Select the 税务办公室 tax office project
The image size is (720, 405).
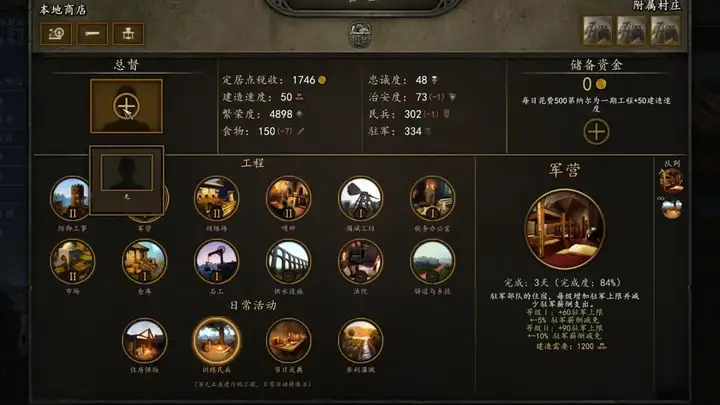click(433, 198)
